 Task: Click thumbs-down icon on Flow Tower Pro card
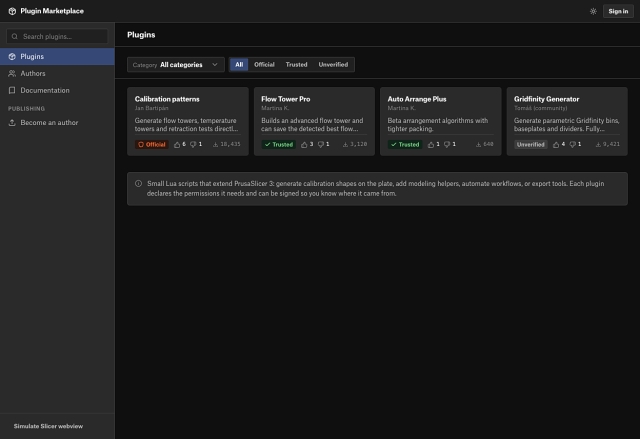pyautogui.click(x=320, y=144)
